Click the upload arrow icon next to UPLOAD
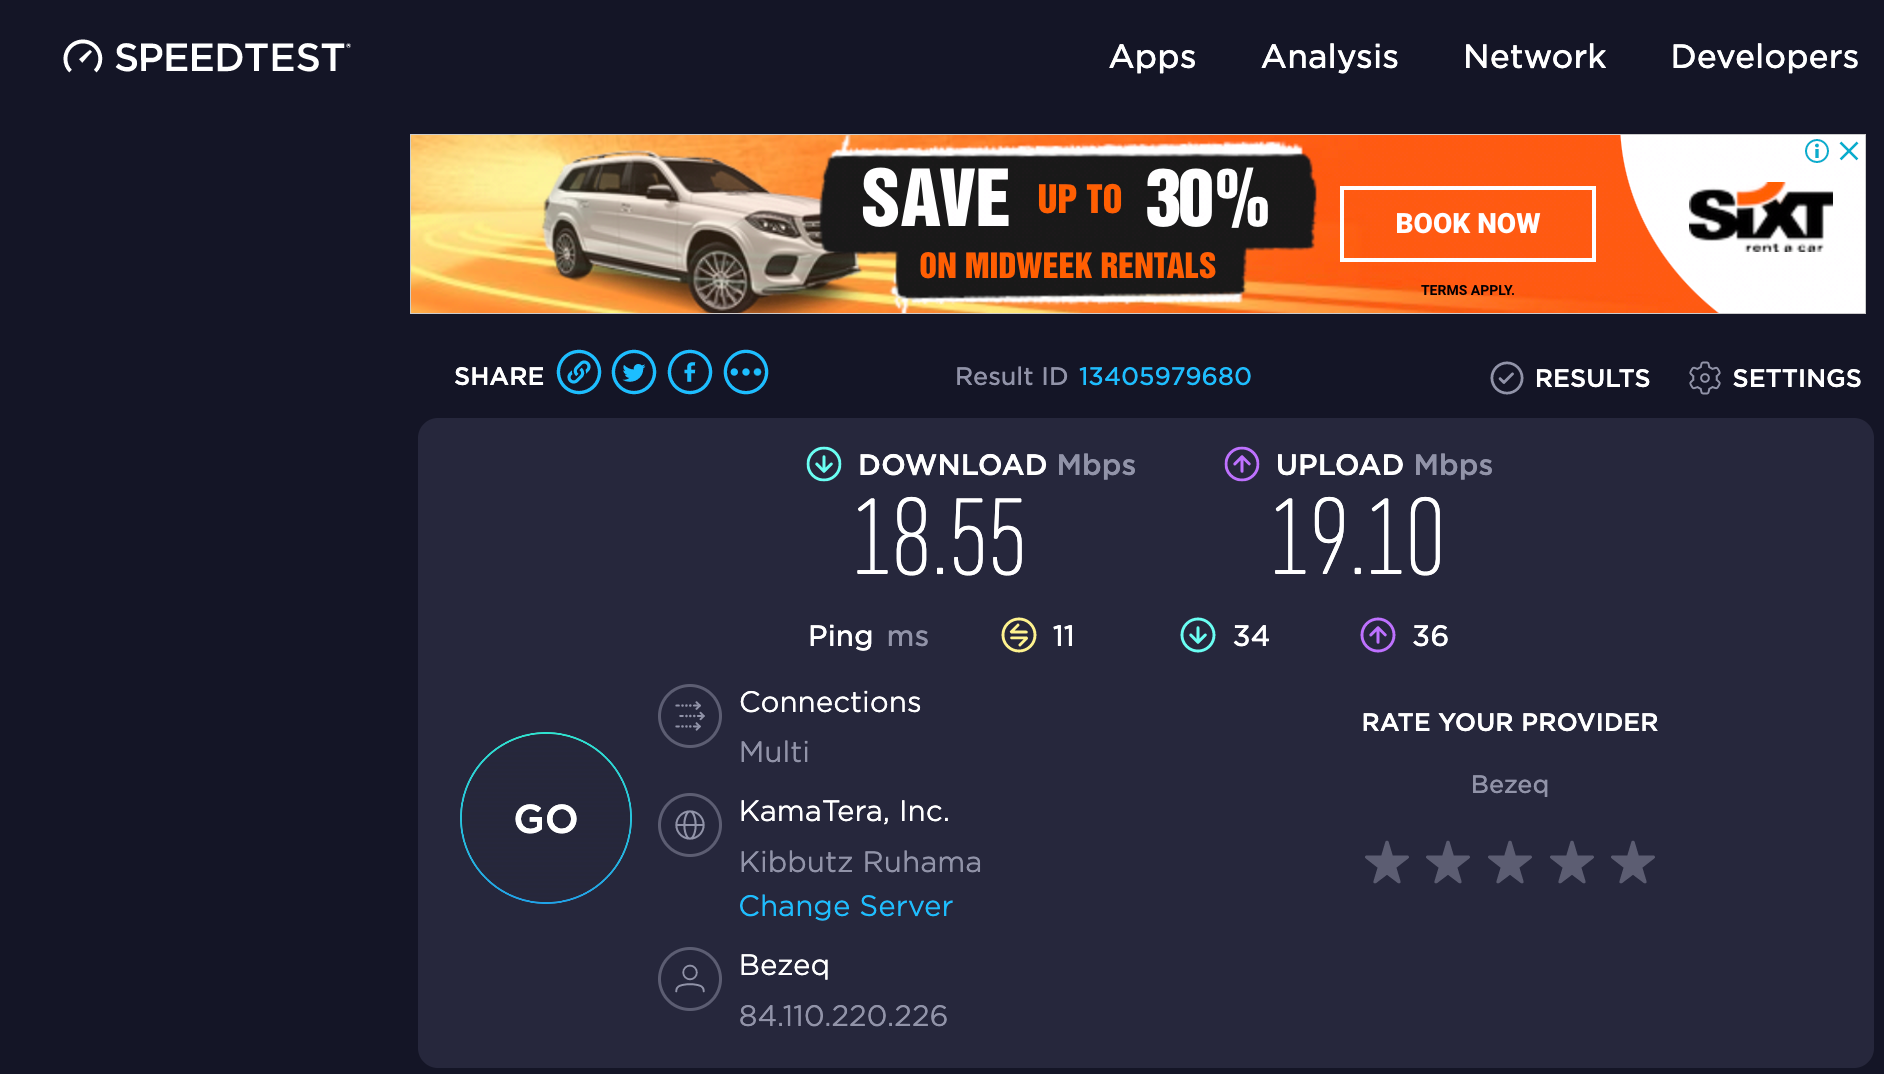Screen dimensions: 1884x1074 1242,464
